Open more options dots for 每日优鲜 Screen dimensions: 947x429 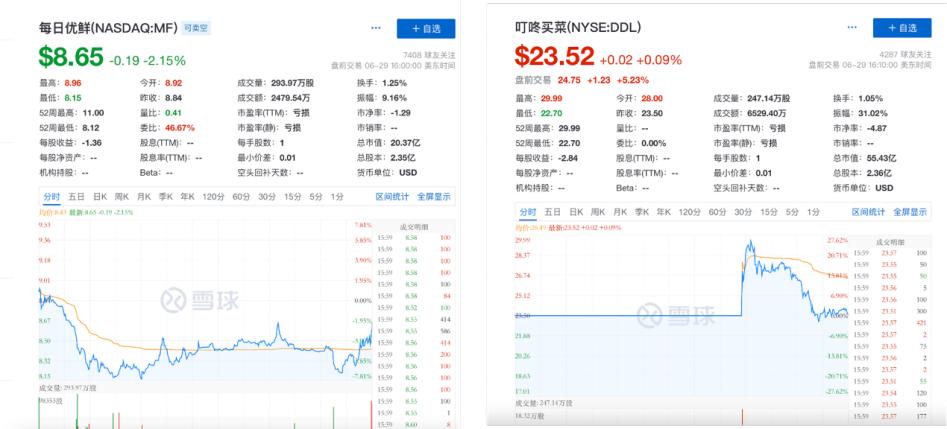coord(376,28)
